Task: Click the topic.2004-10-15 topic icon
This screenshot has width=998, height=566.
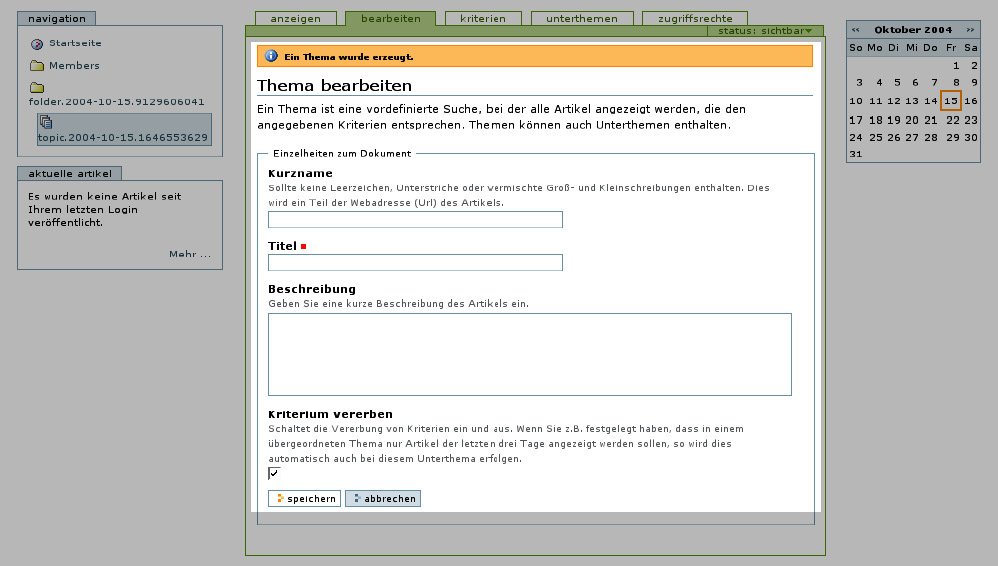Action: point(46,122)
